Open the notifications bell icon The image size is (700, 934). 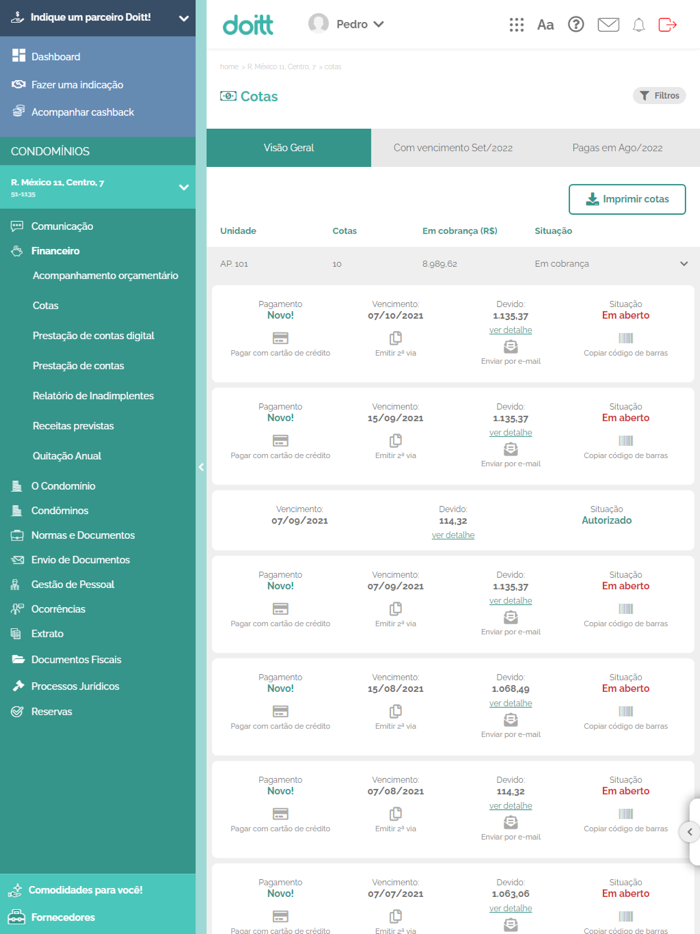point(639,25)
